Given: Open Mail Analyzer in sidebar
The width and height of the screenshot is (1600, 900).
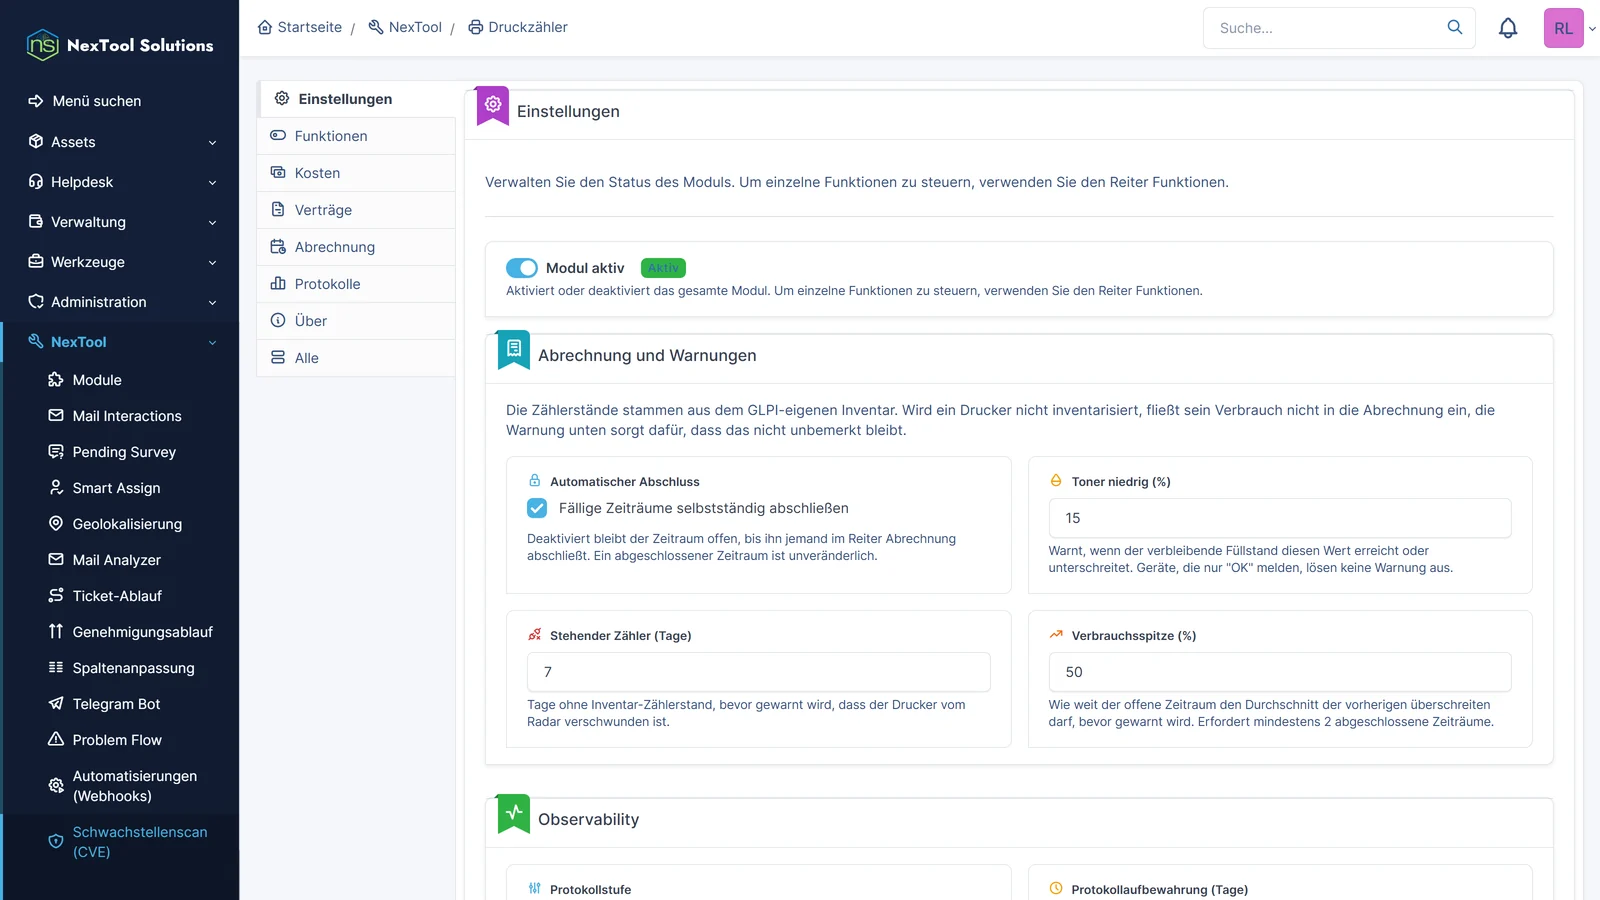Looking at the screenshot, I should [120, 560].
